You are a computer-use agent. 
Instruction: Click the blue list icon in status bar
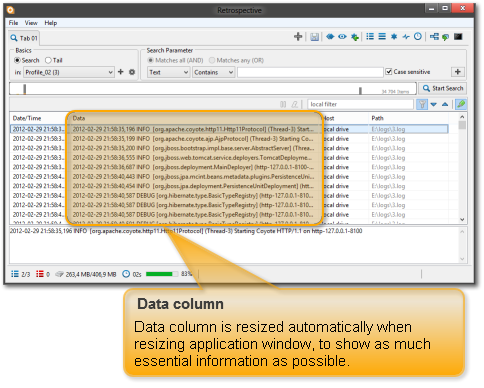coord(15,274)
